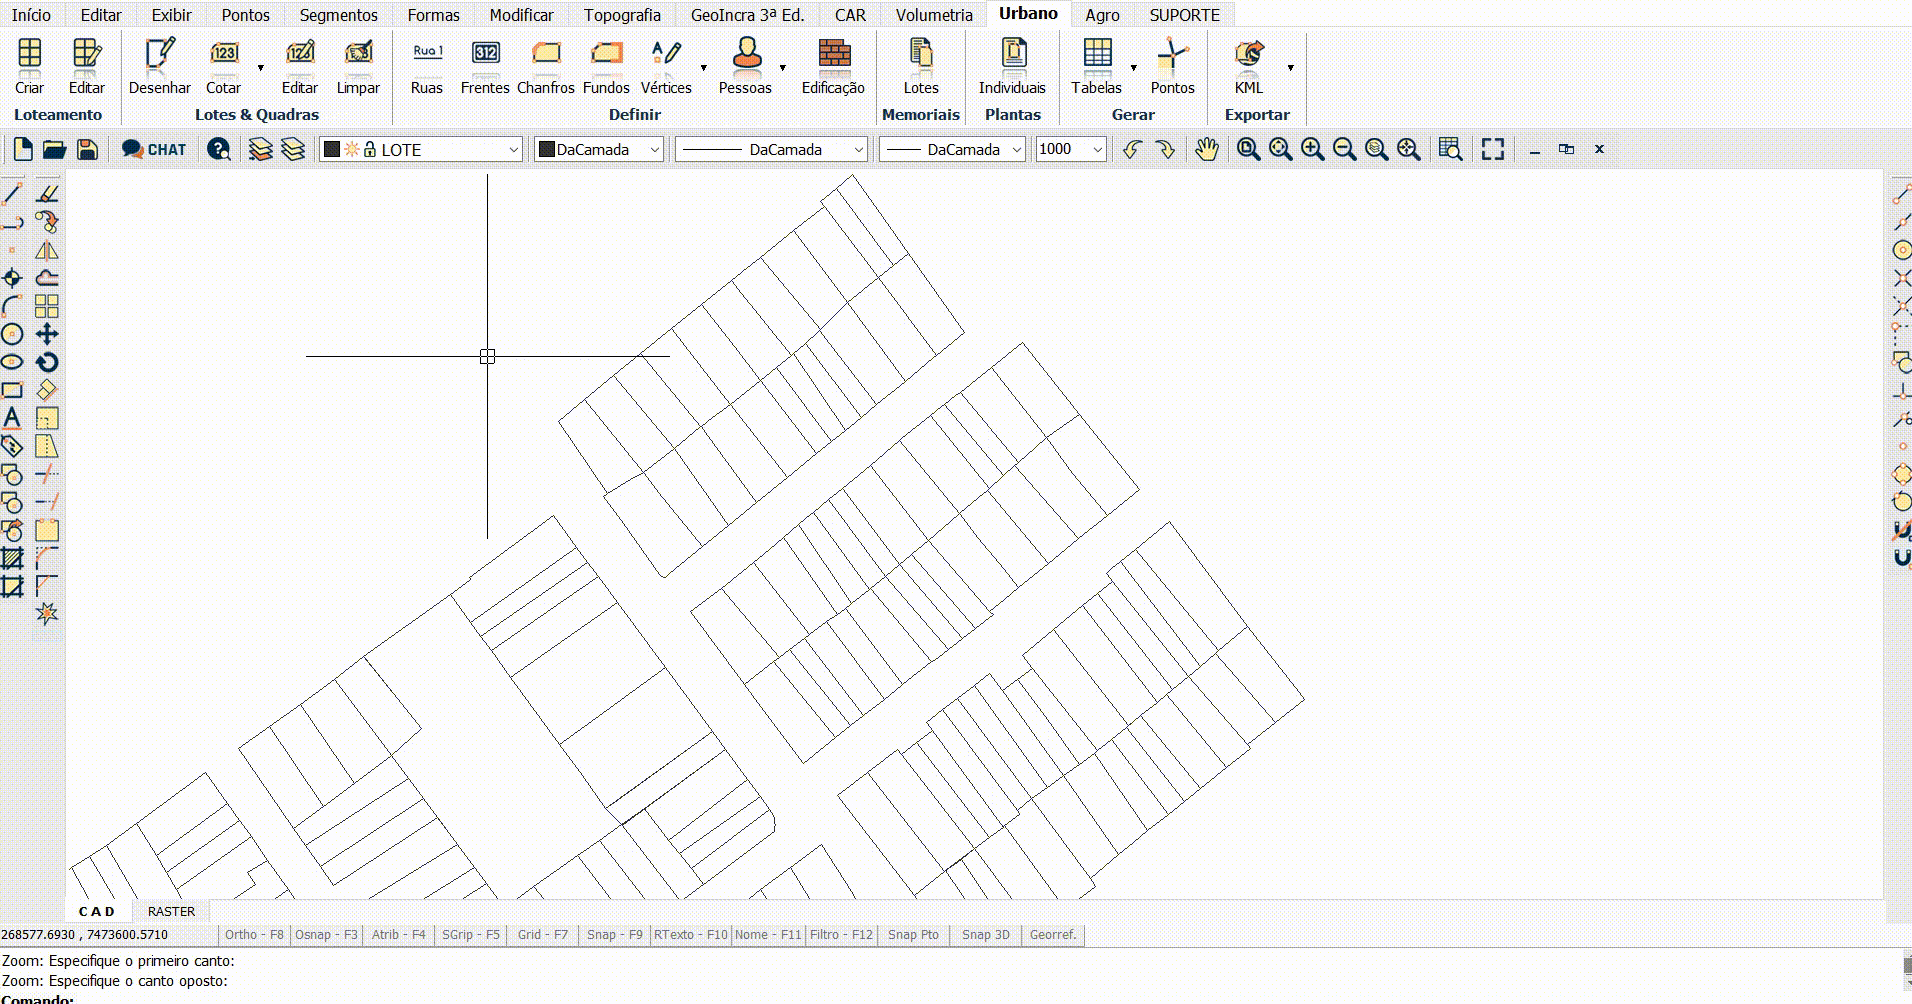This screenshot has width=1912, height=1004.
Task: Expand the DaCamada linetype dropdown
Action: point(858,149)
